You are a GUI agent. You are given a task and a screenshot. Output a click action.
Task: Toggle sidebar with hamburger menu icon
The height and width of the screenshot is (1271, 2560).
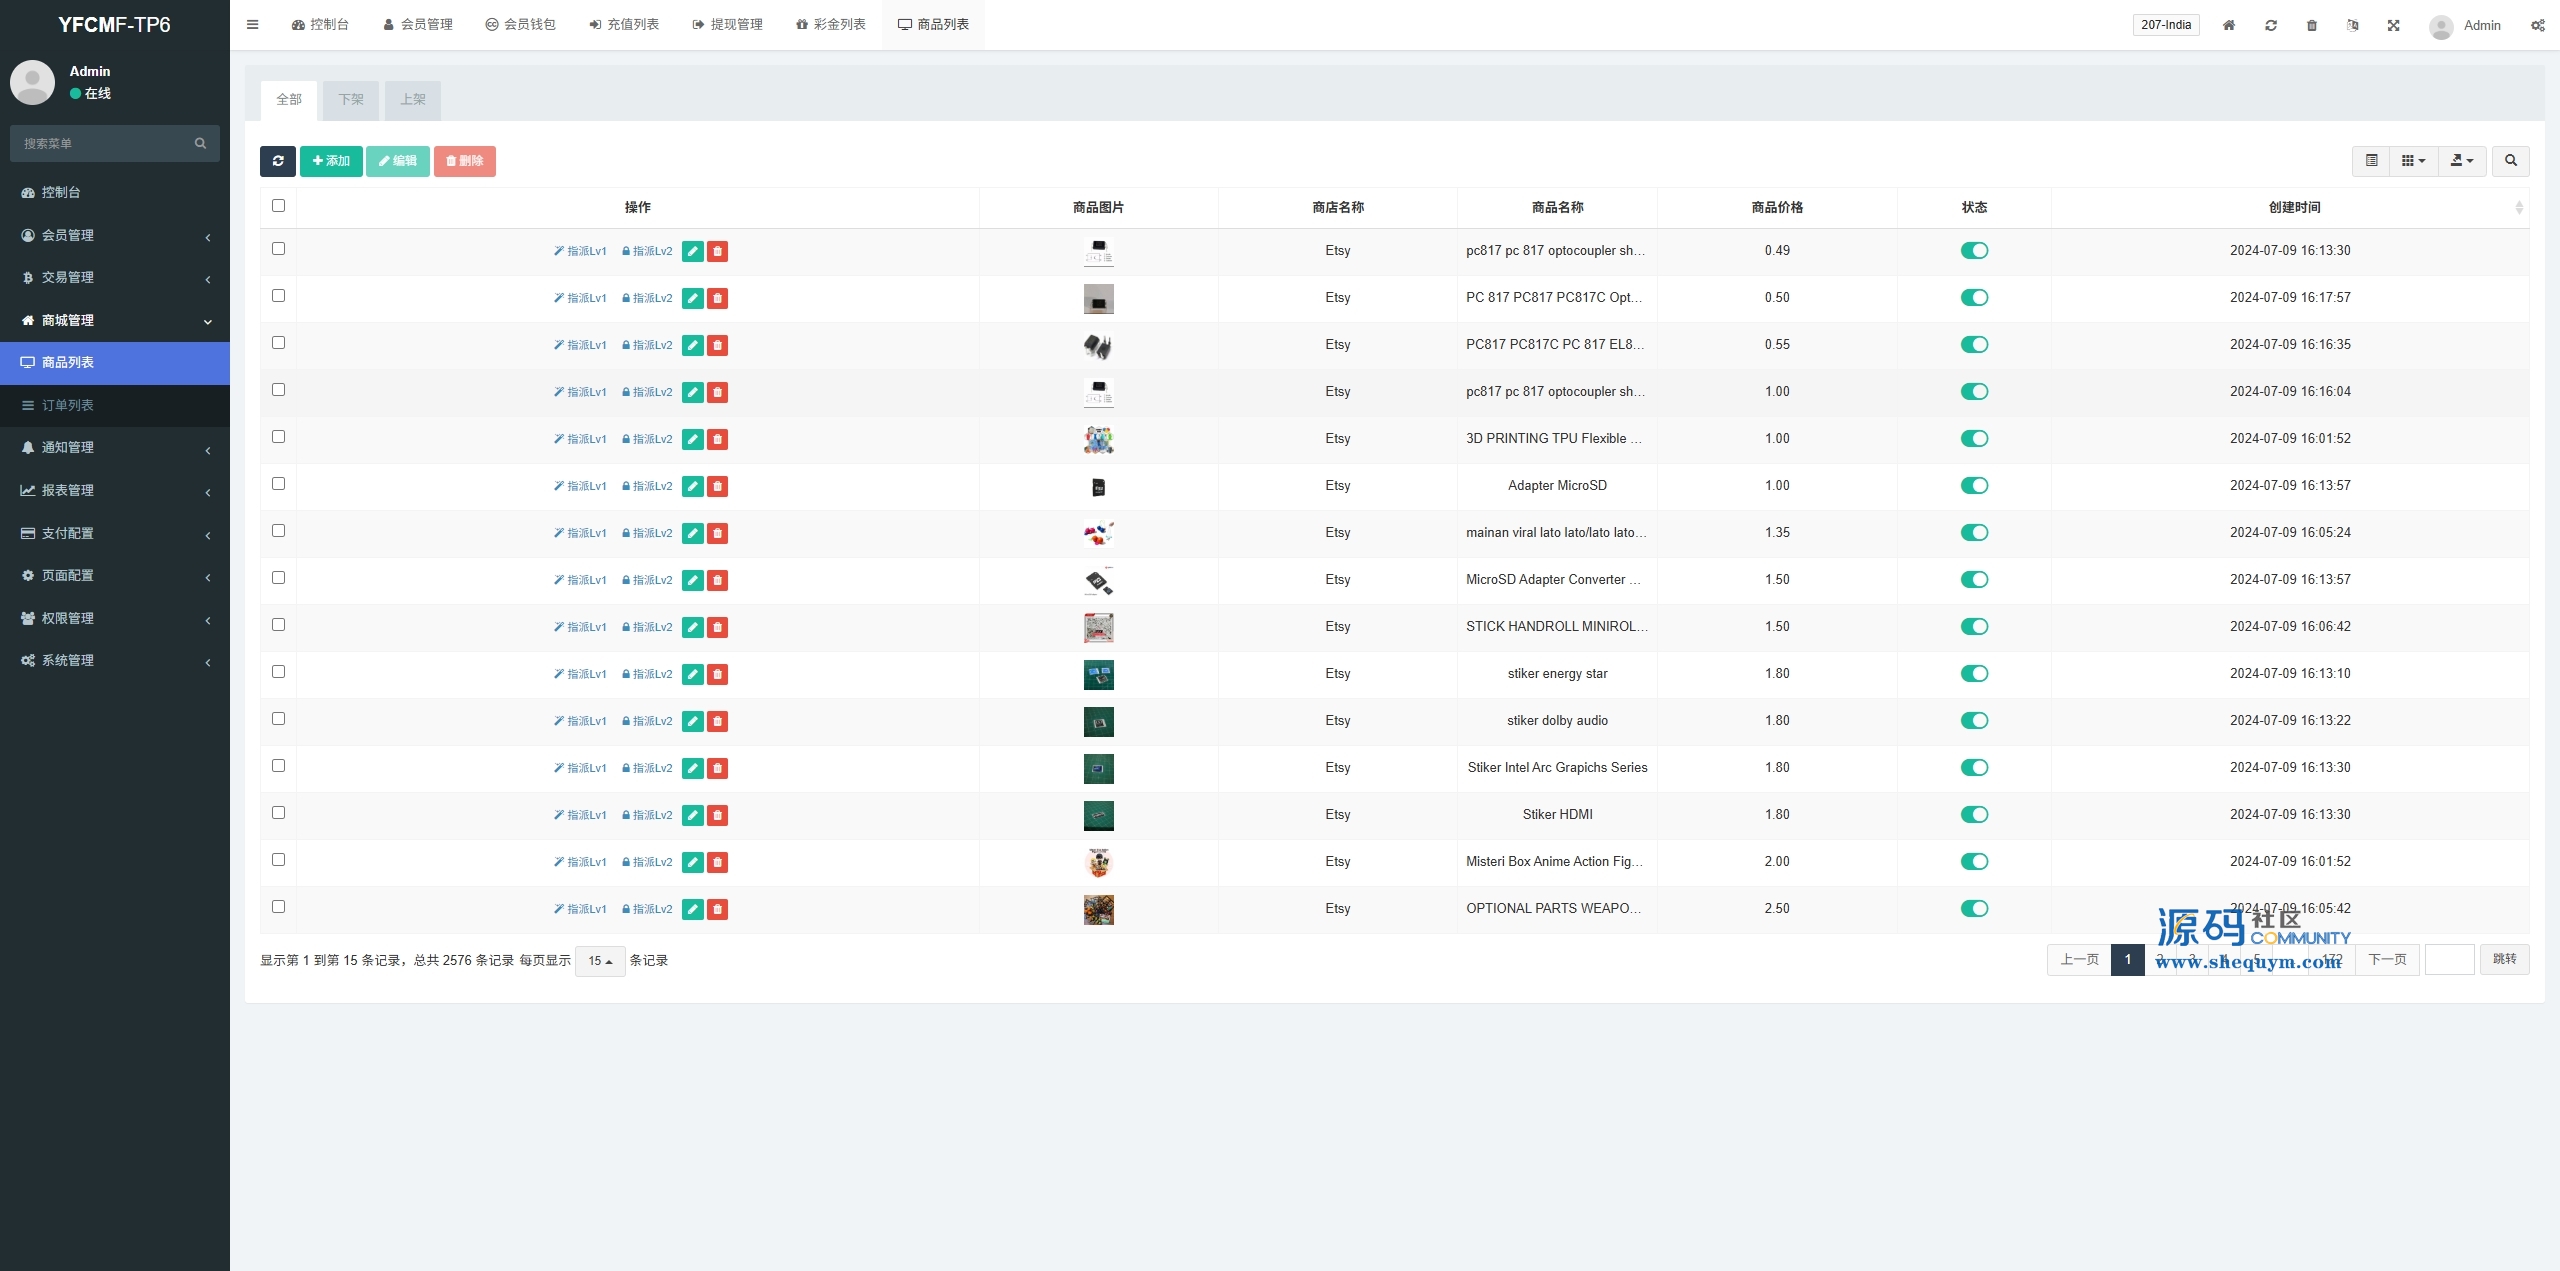tap(252, 25)
